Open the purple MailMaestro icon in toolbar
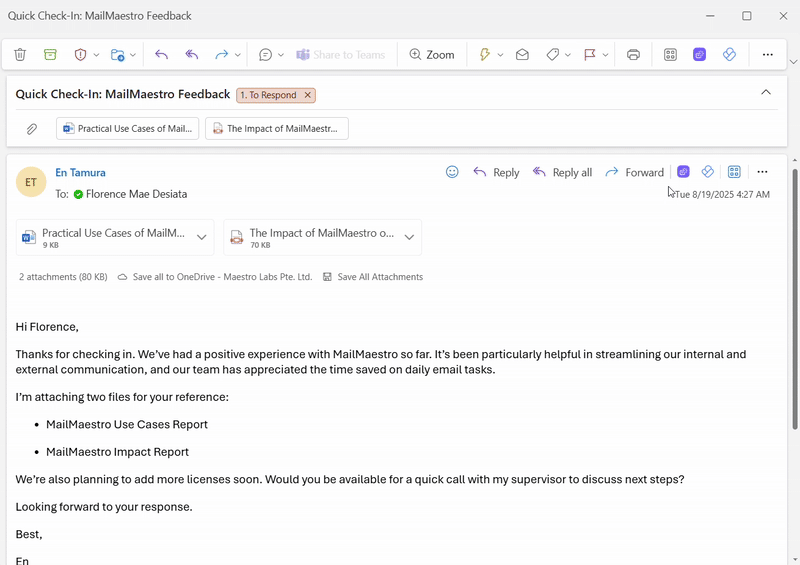Viewport: 800px width, 565px height. 699,55
